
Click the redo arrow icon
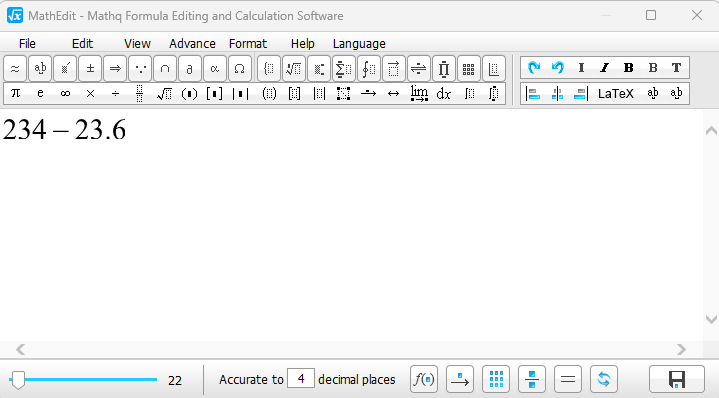click(x=534, y=68)
